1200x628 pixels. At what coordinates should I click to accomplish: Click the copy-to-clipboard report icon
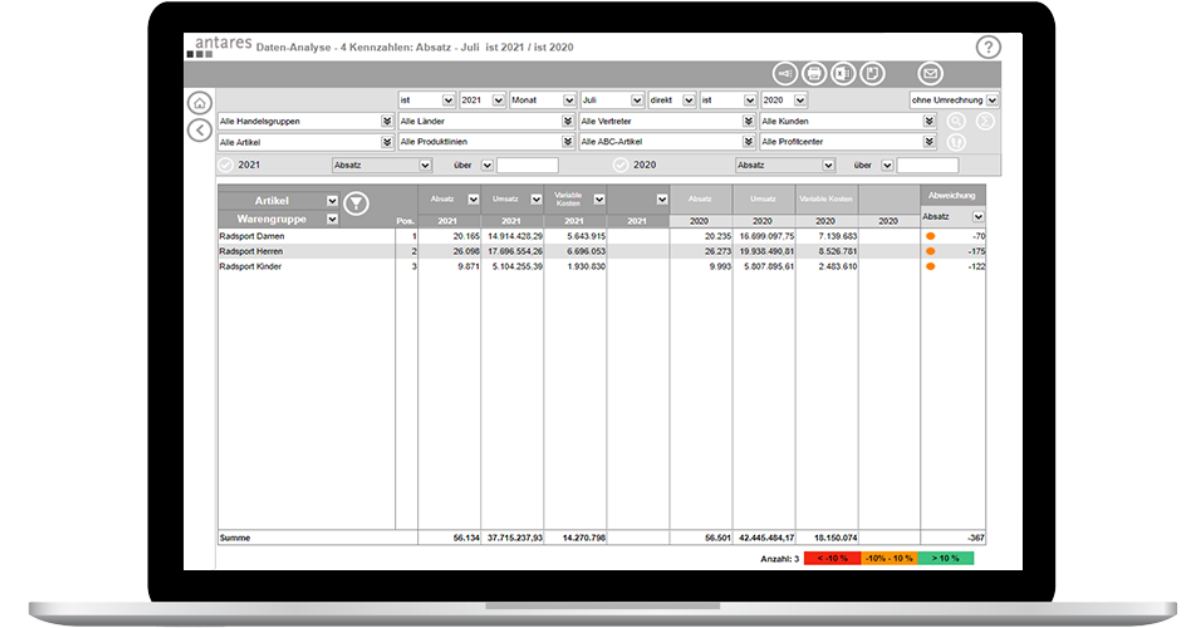(872, 73)
